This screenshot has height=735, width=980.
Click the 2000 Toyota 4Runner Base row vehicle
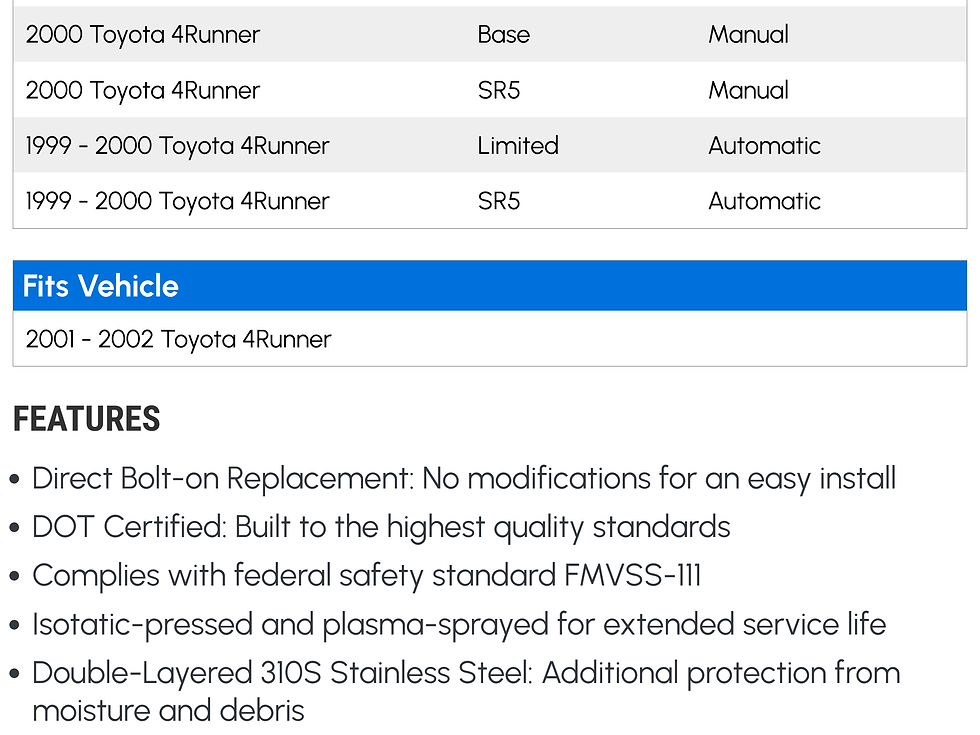[x=143, y=35]
